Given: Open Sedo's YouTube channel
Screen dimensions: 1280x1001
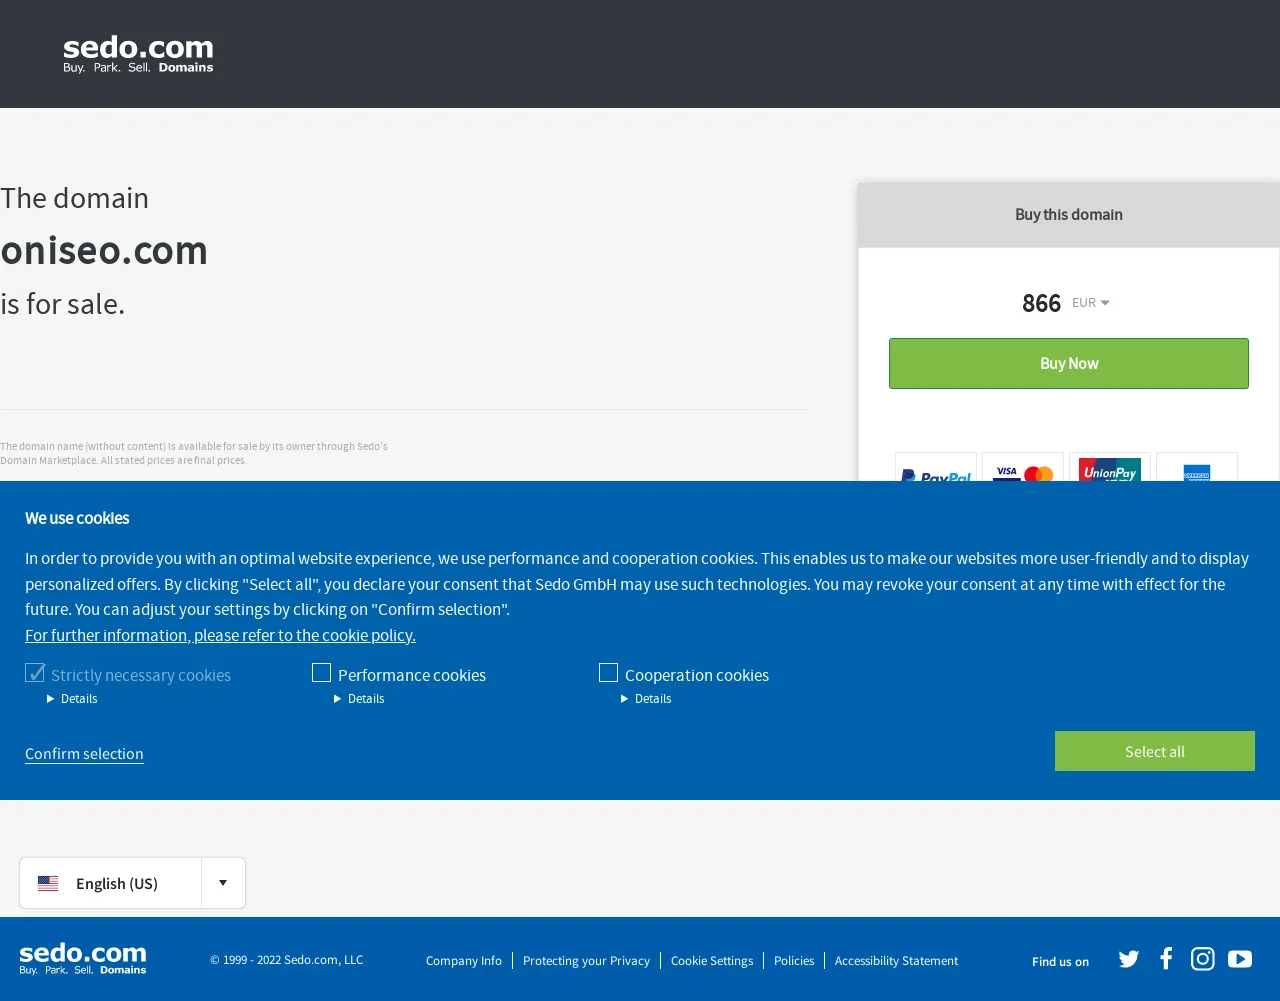Looking at the screenshot, I should [x=1240, y=959].
